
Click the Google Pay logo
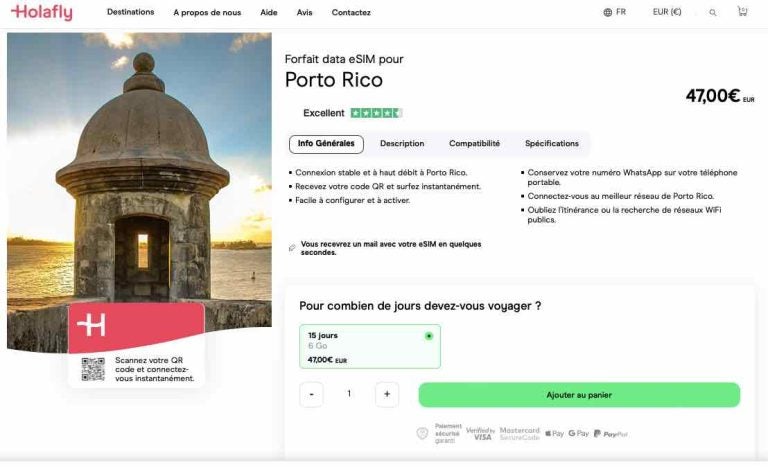point(578,434)
